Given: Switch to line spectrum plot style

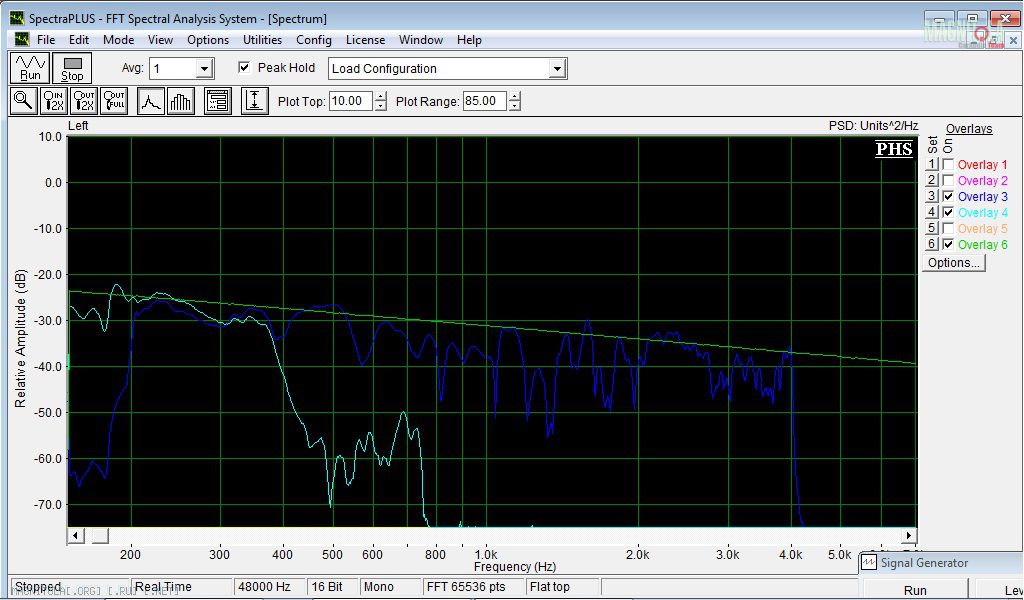Looking at the screenshot, I should click(151, 101).
